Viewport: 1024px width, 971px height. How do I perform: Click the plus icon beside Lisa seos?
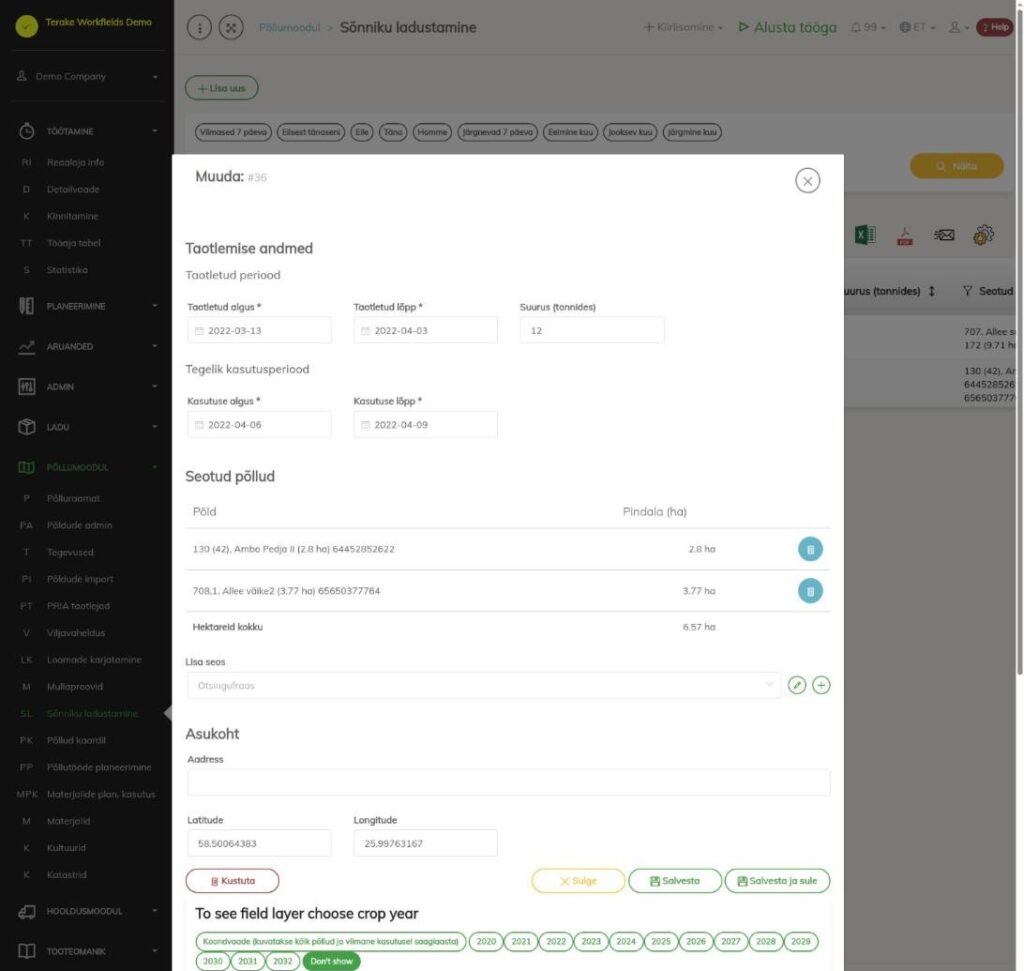click(x=821, y=685)
